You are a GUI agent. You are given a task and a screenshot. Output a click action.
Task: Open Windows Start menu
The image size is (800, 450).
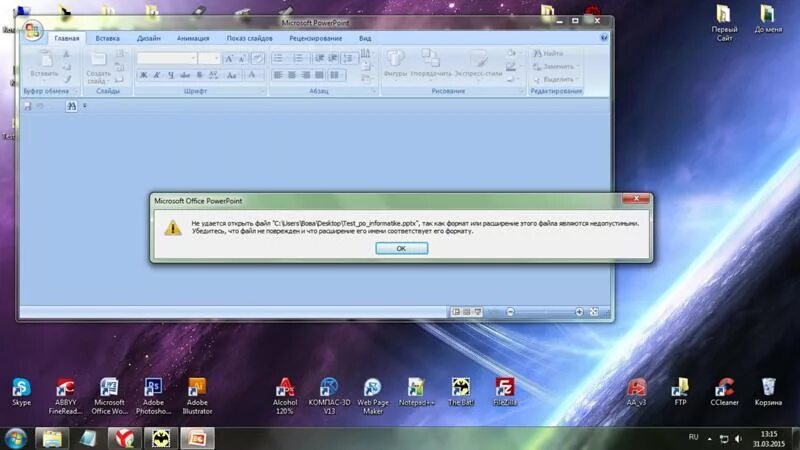coord(15,439)
